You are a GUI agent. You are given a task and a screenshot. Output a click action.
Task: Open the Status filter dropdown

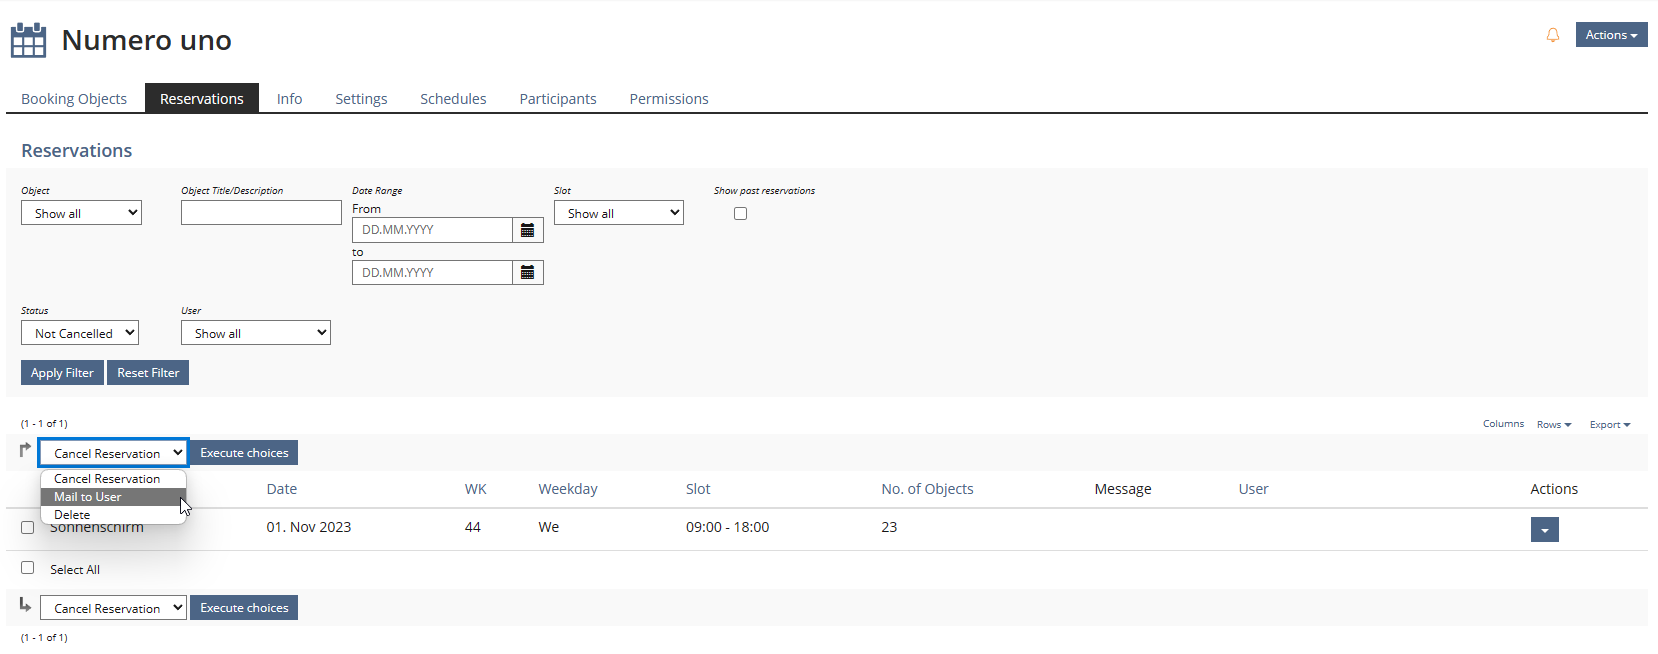pos(80,333)
